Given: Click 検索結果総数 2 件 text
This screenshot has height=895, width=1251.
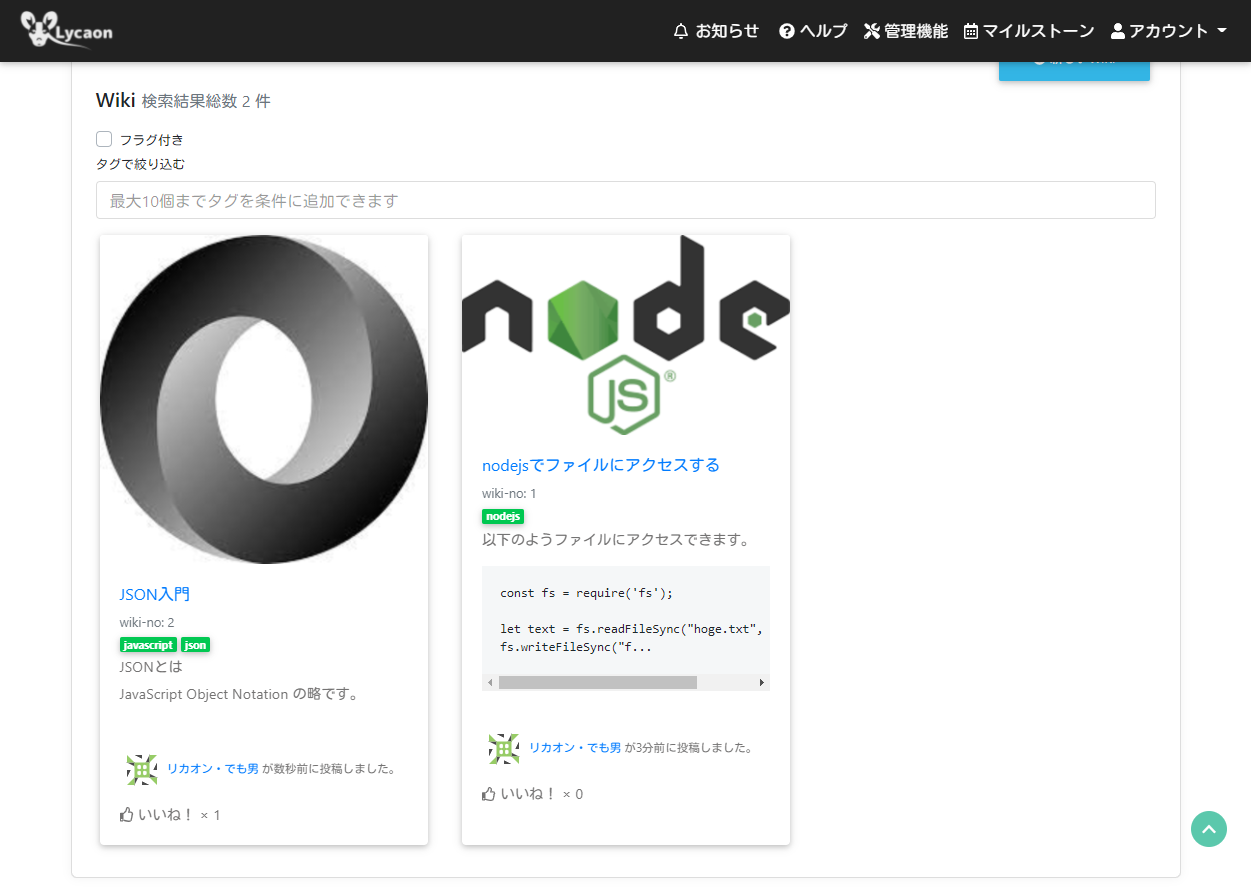Looking at the screenshot, I should pos(206,101).
